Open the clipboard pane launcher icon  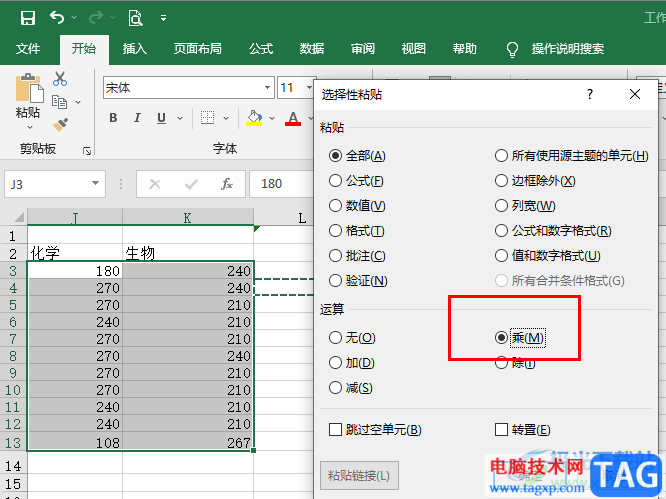(87, 151)
